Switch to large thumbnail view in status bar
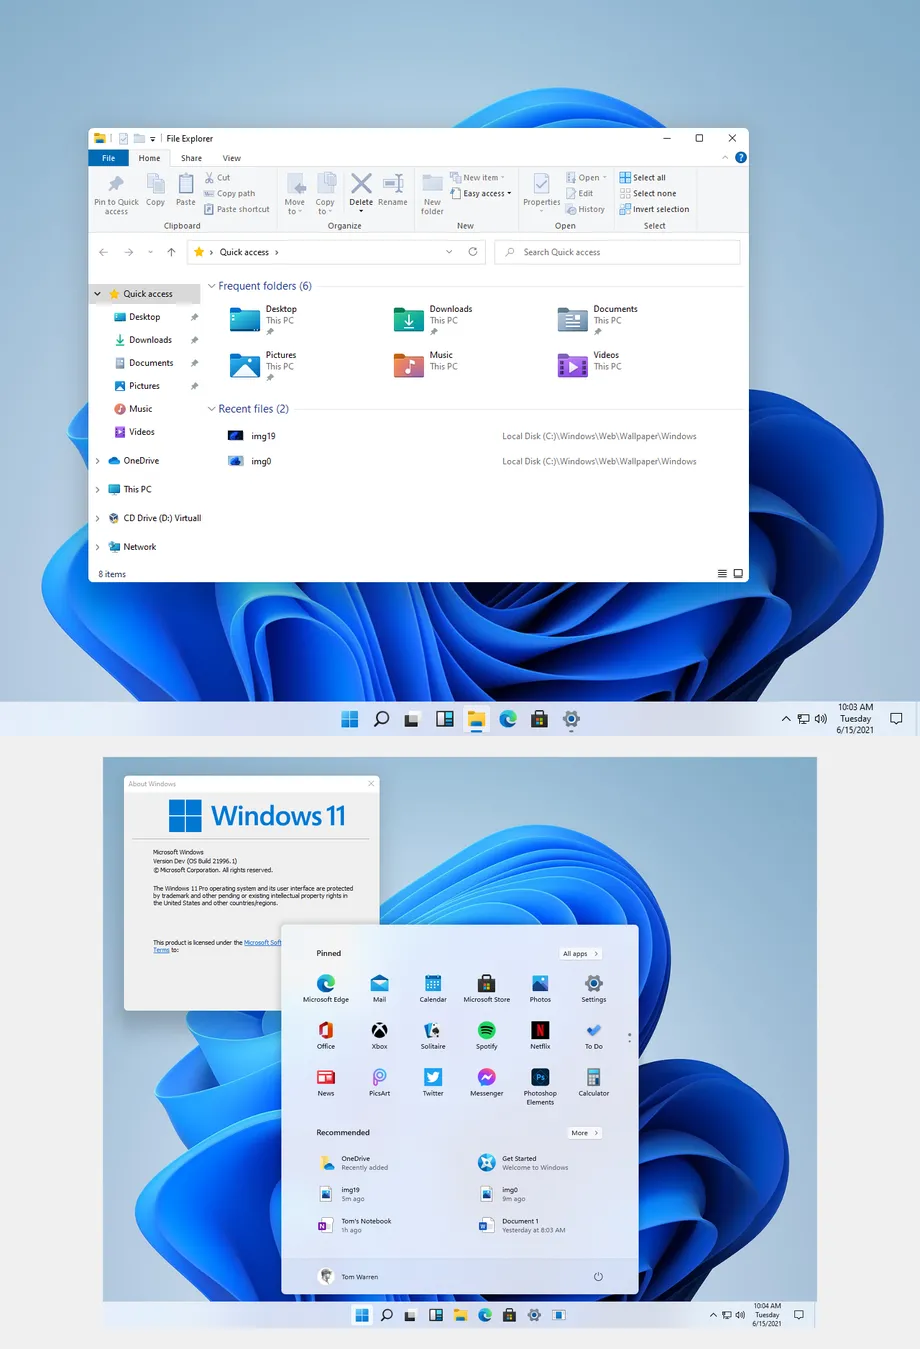Viewport: 920px width, 1349px height. point(737,573)
